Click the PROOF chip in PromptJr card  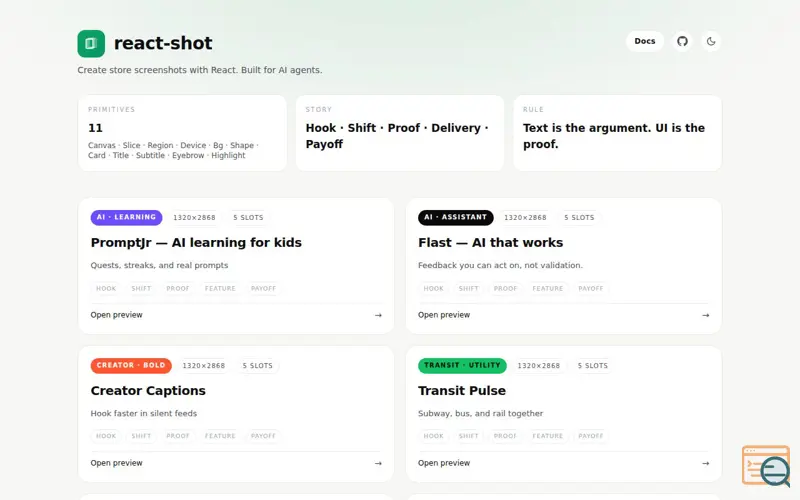178,288
